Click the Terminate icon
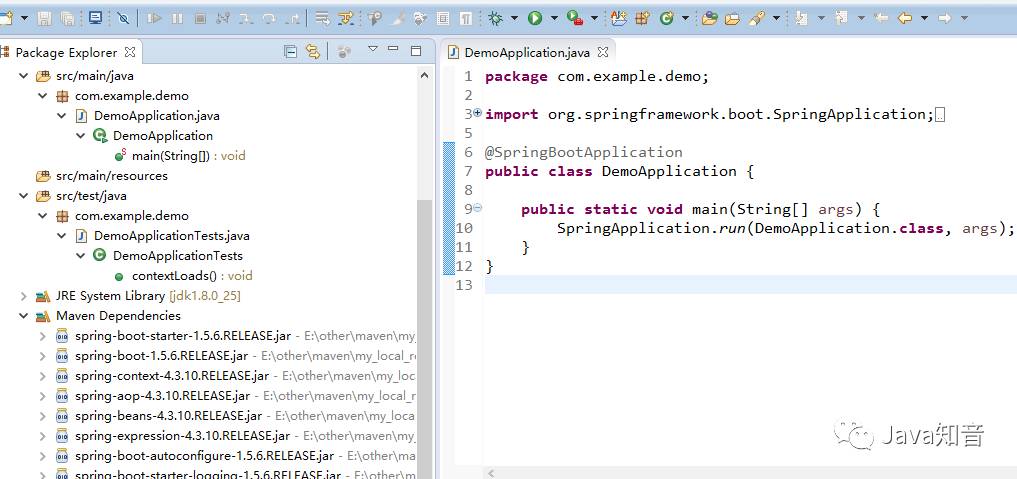This screenshot has height=479, width=1017. point(200,19)
